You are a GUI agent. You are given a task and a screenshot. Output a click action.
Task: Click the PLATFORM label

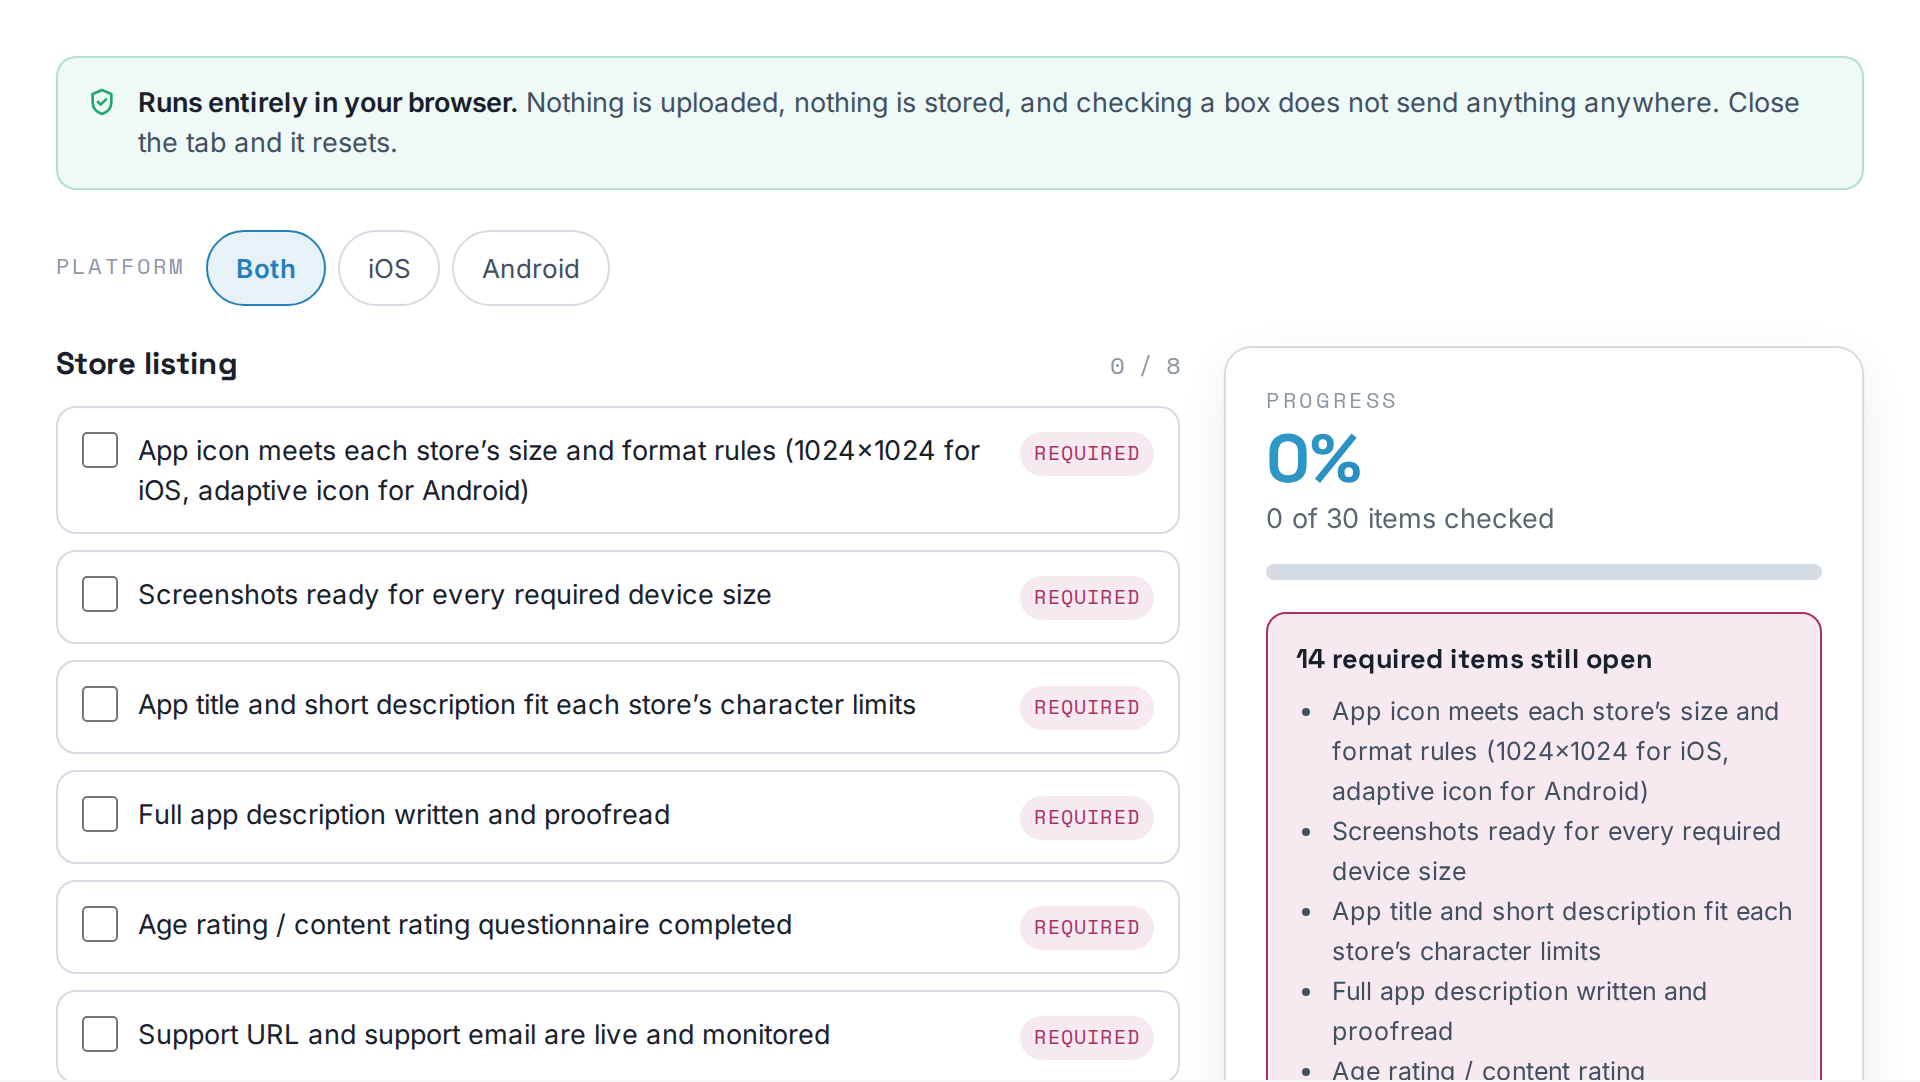(x=120, y=267)
